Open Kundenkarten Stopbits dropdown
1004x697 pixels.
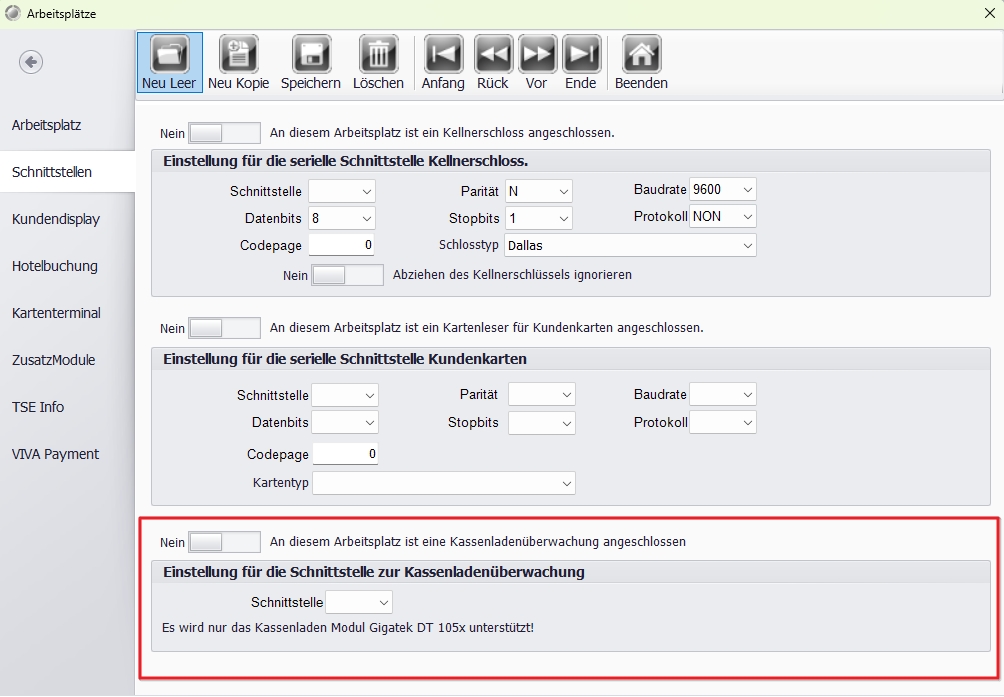click(542, 423)
